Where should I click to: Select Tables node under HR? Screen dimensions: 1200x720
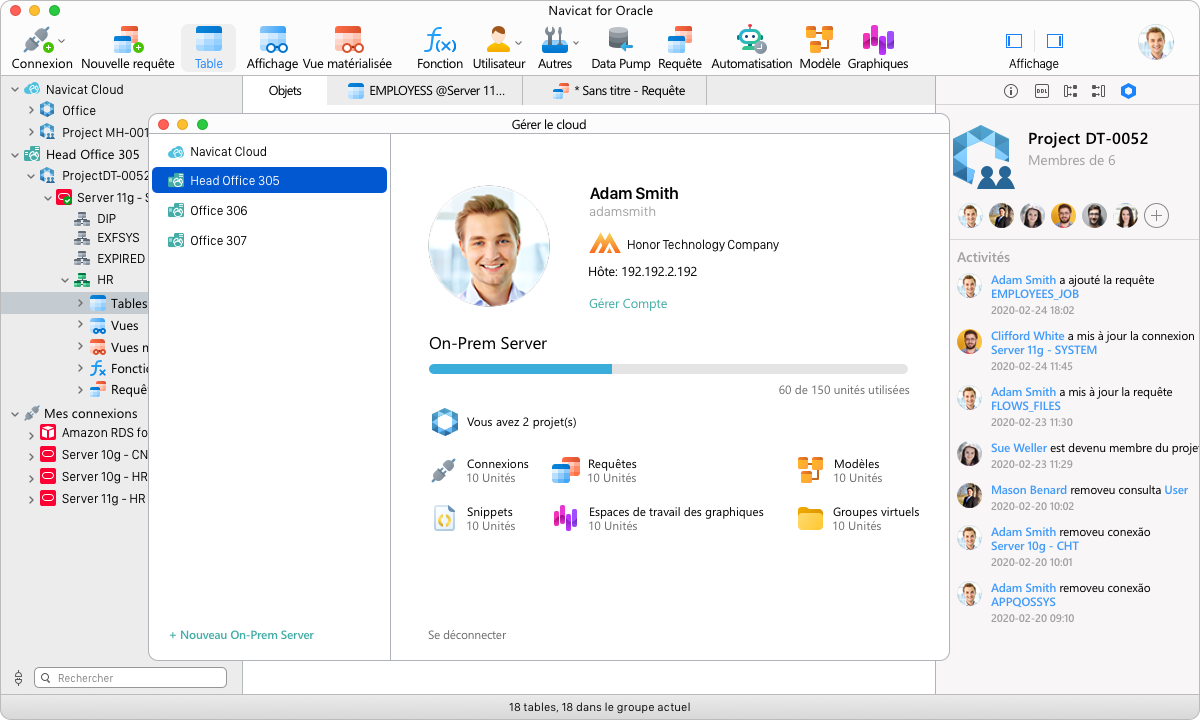pyautogui.click(x=128, y=303)
